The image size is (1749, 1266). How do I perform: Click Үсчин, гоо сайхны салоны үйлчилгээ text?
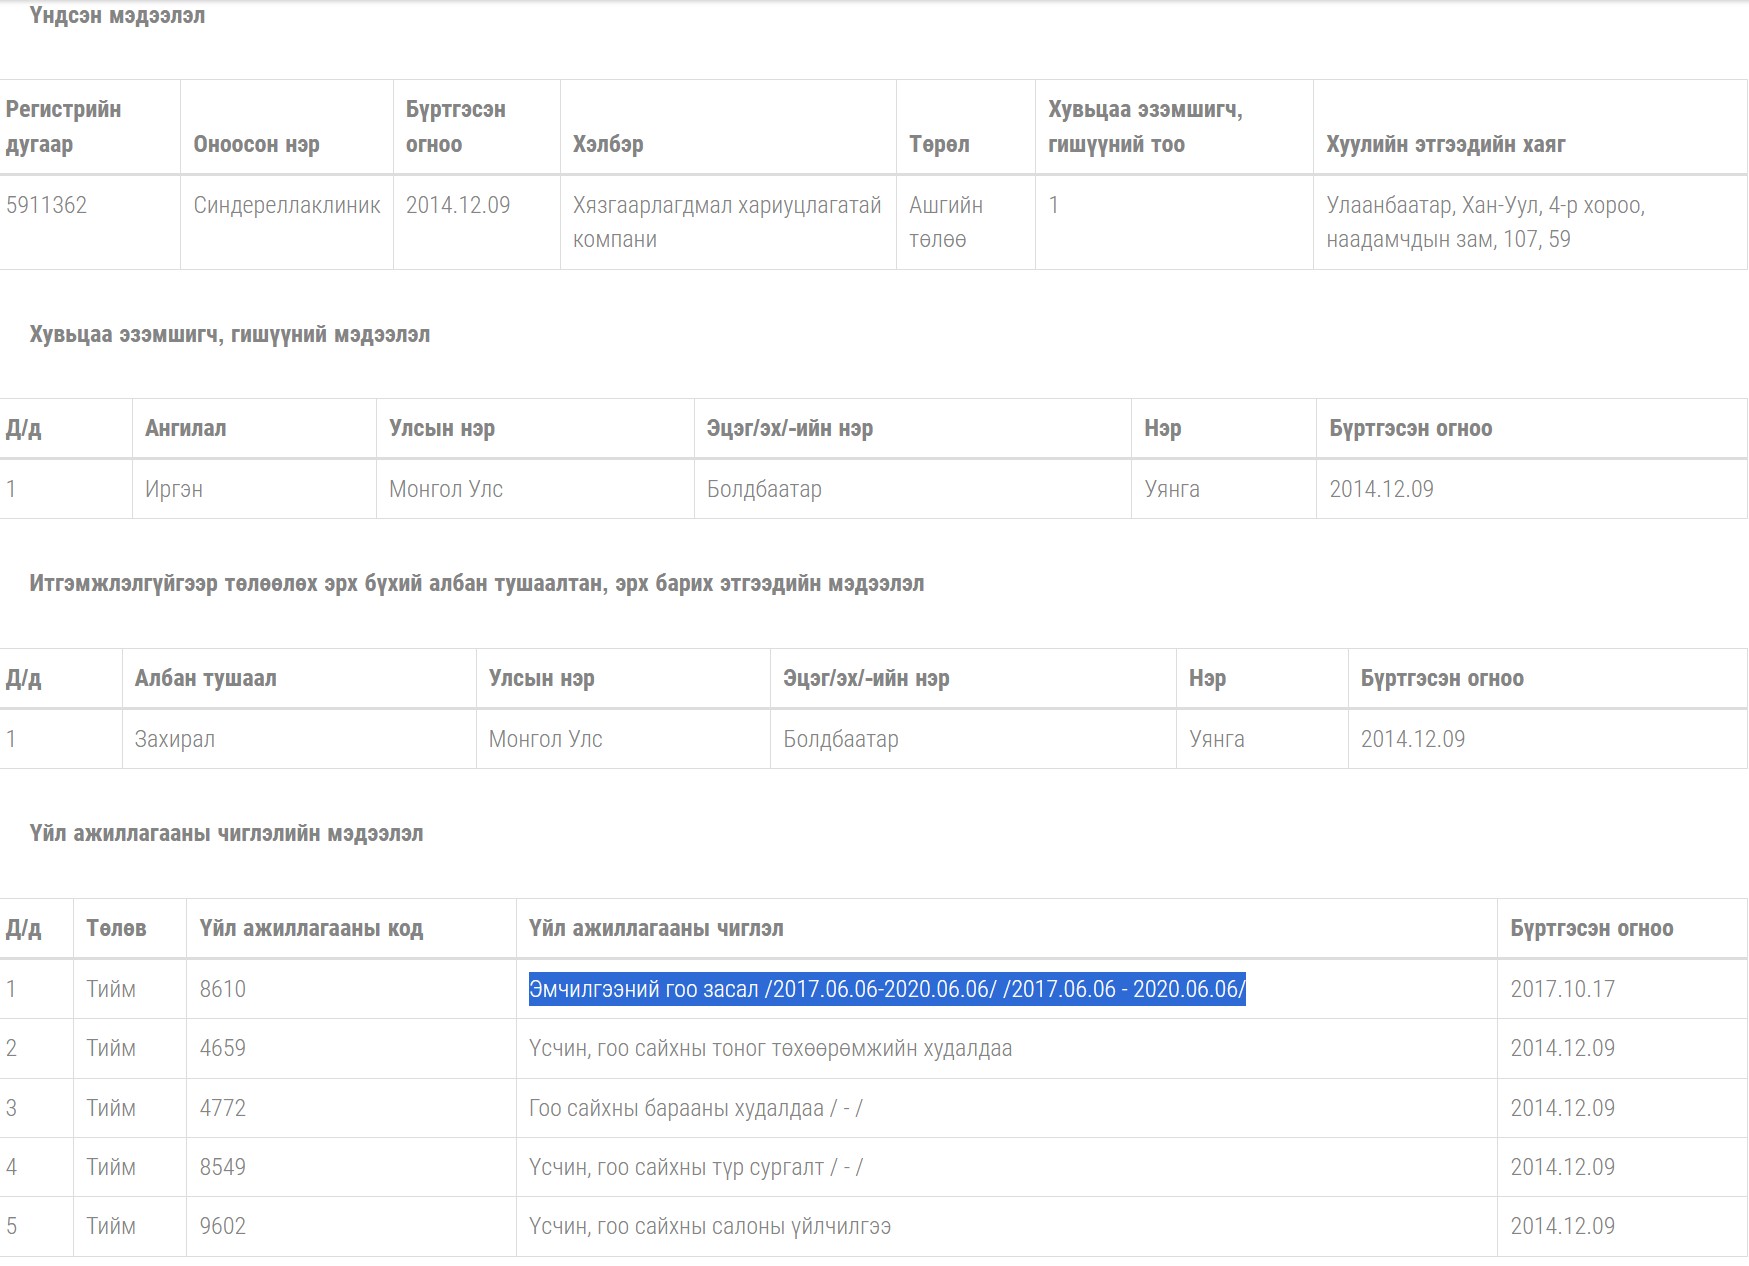[x=709, y=1226]
